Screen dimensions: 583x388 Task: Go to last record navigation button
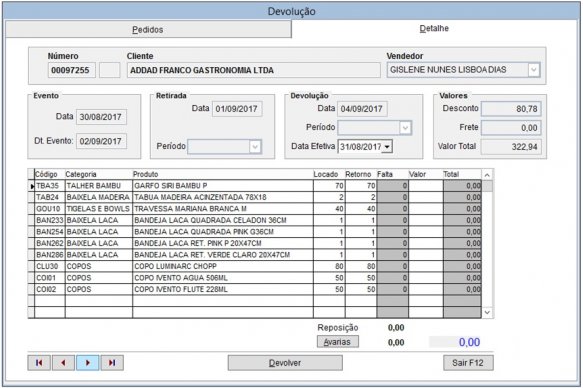pos(112,363)
